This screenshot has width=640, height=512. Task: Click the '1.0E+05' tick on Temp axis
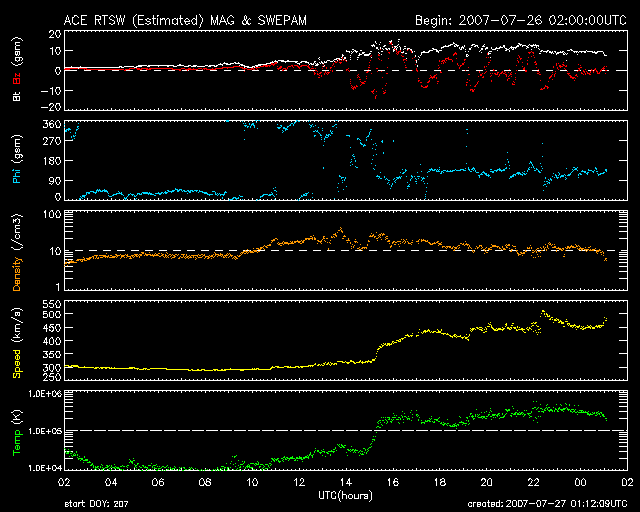pyautogui.click(x=45, y=431)
